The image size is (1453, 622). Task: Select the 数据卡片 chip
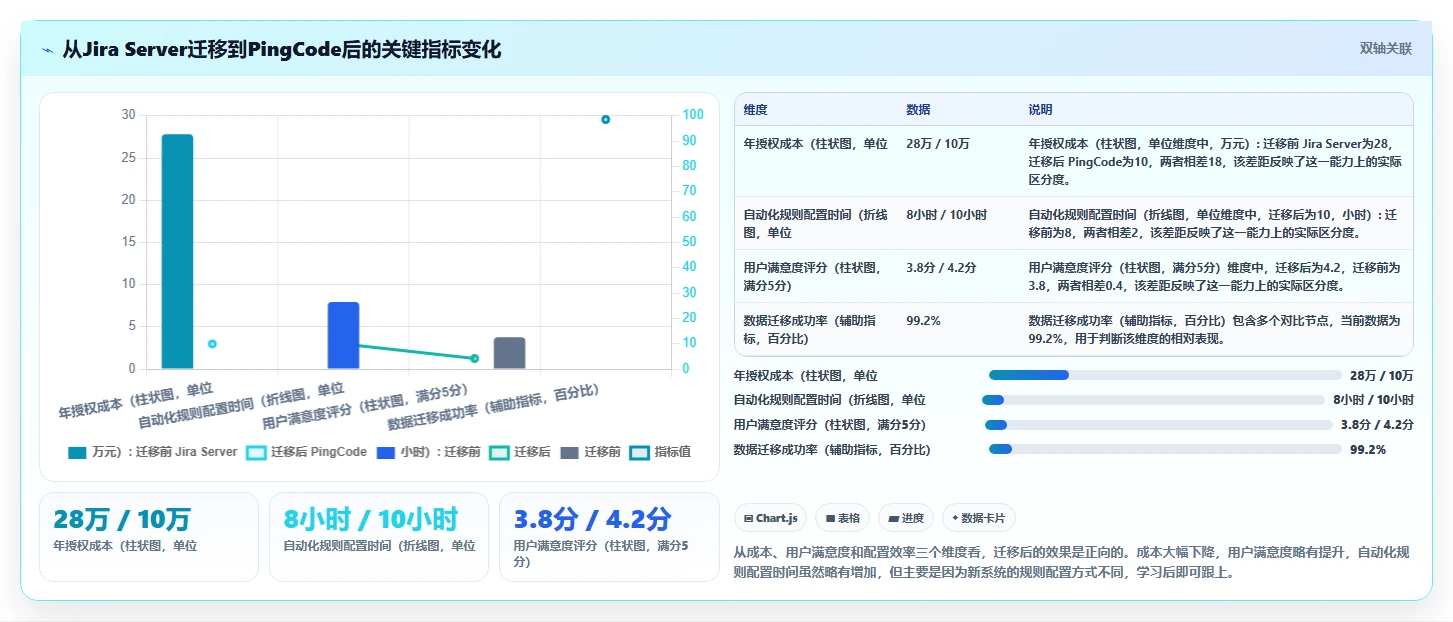979,518
